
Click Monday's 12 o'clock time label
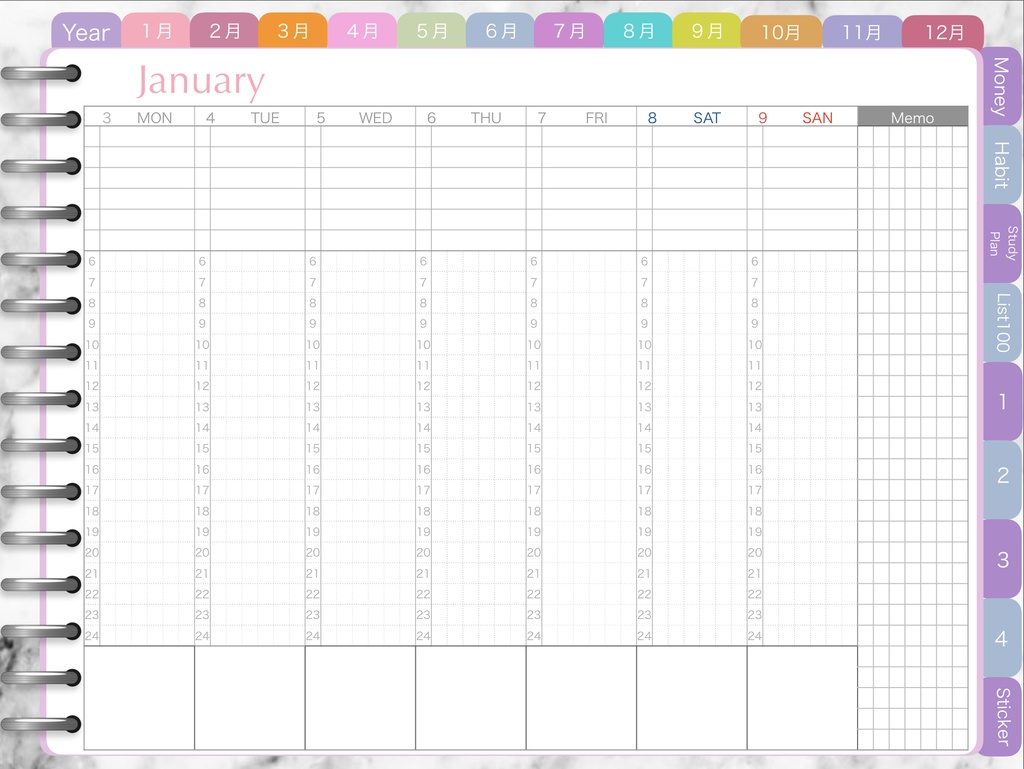pos(92,386)
